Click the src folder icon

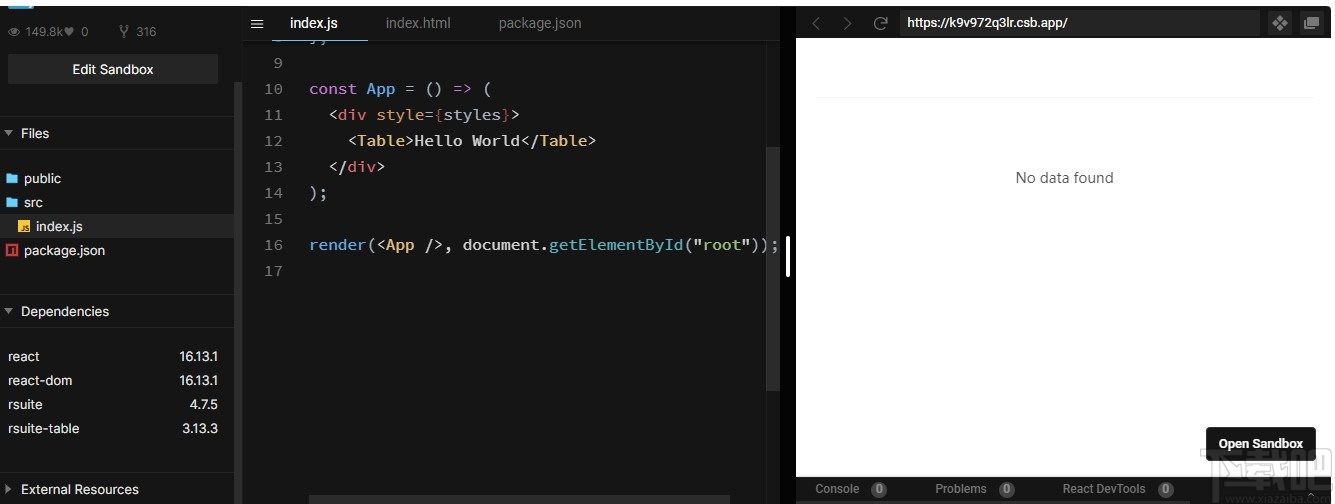tap(12, 202)
